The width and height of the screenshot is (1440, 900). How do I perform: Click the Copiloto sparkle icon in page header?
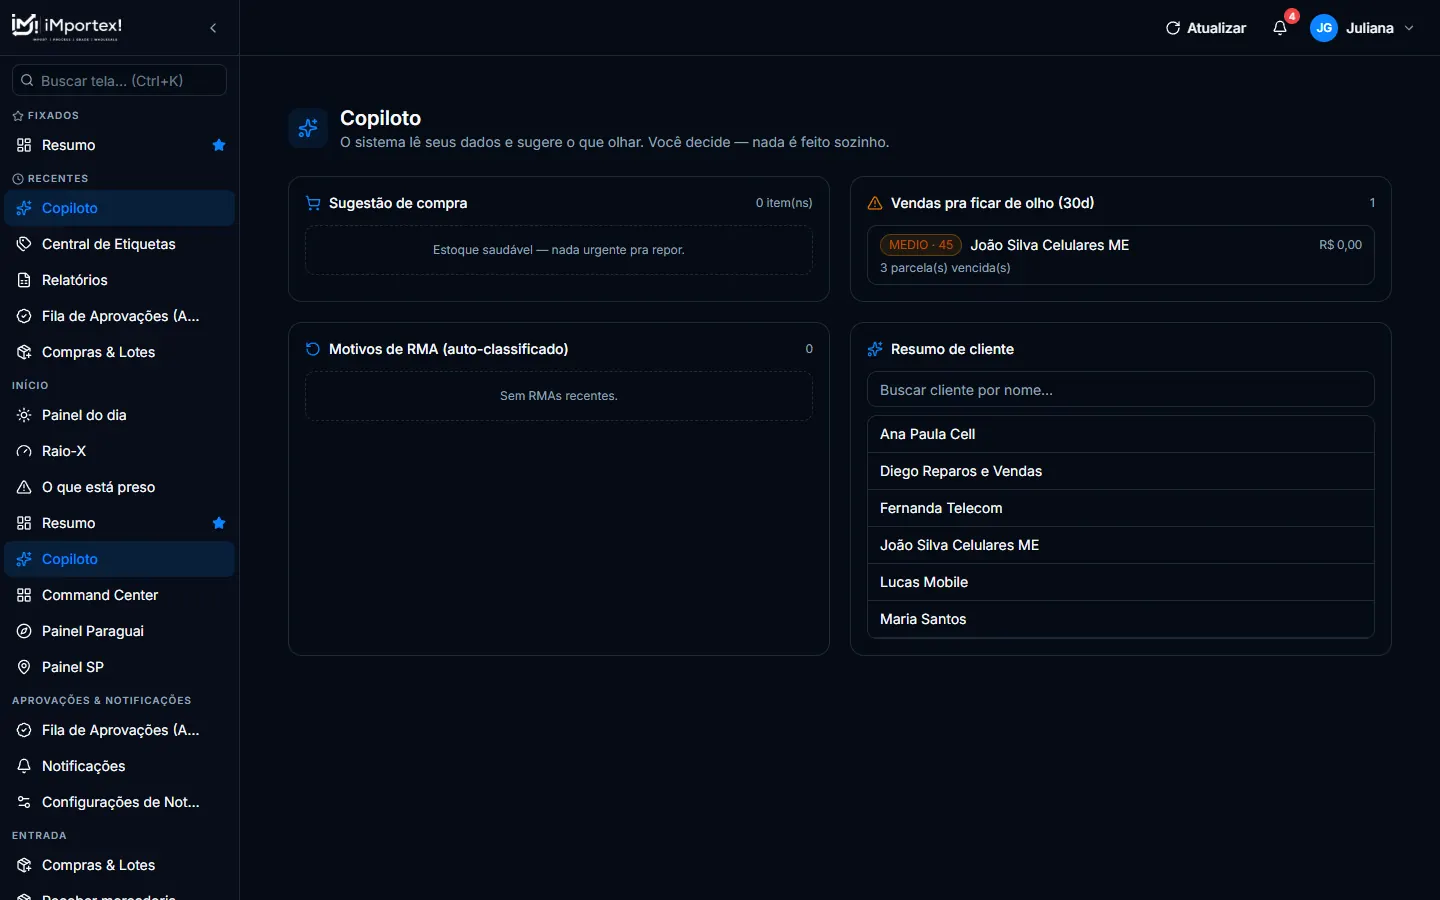click(x=308, y=128)
